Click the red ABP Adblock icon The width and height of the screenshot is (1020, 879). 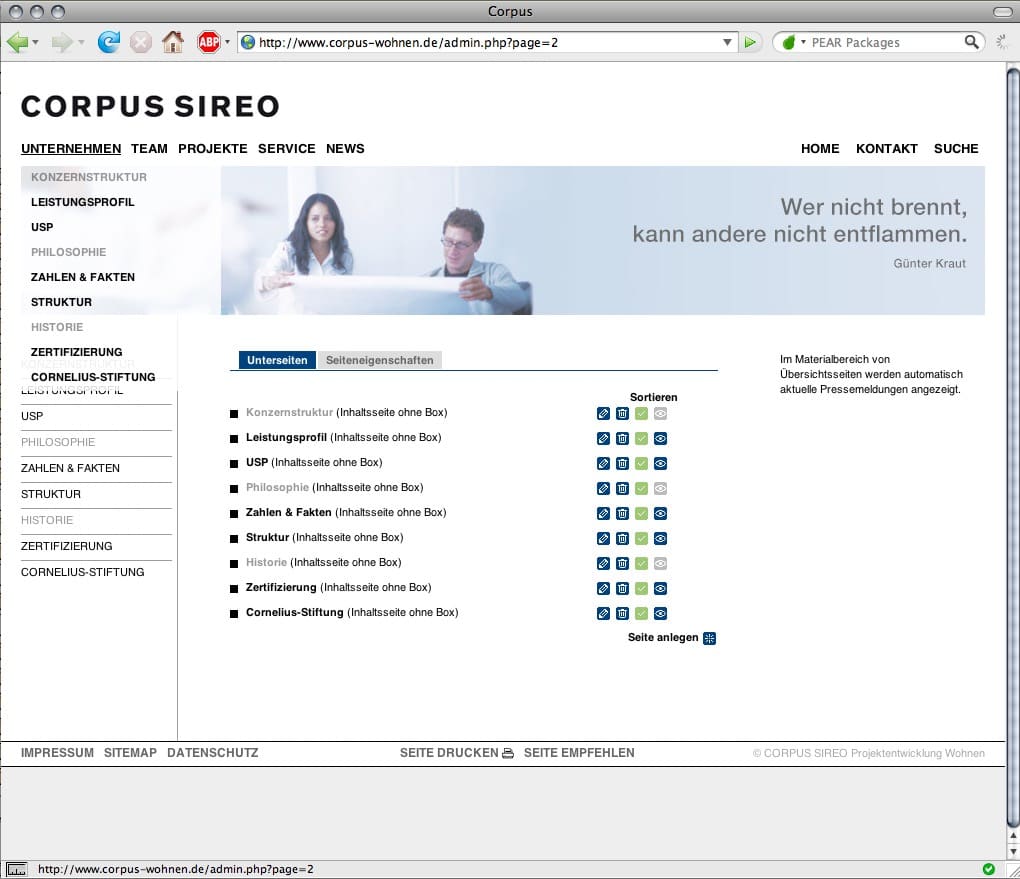(x=209, y=42)
